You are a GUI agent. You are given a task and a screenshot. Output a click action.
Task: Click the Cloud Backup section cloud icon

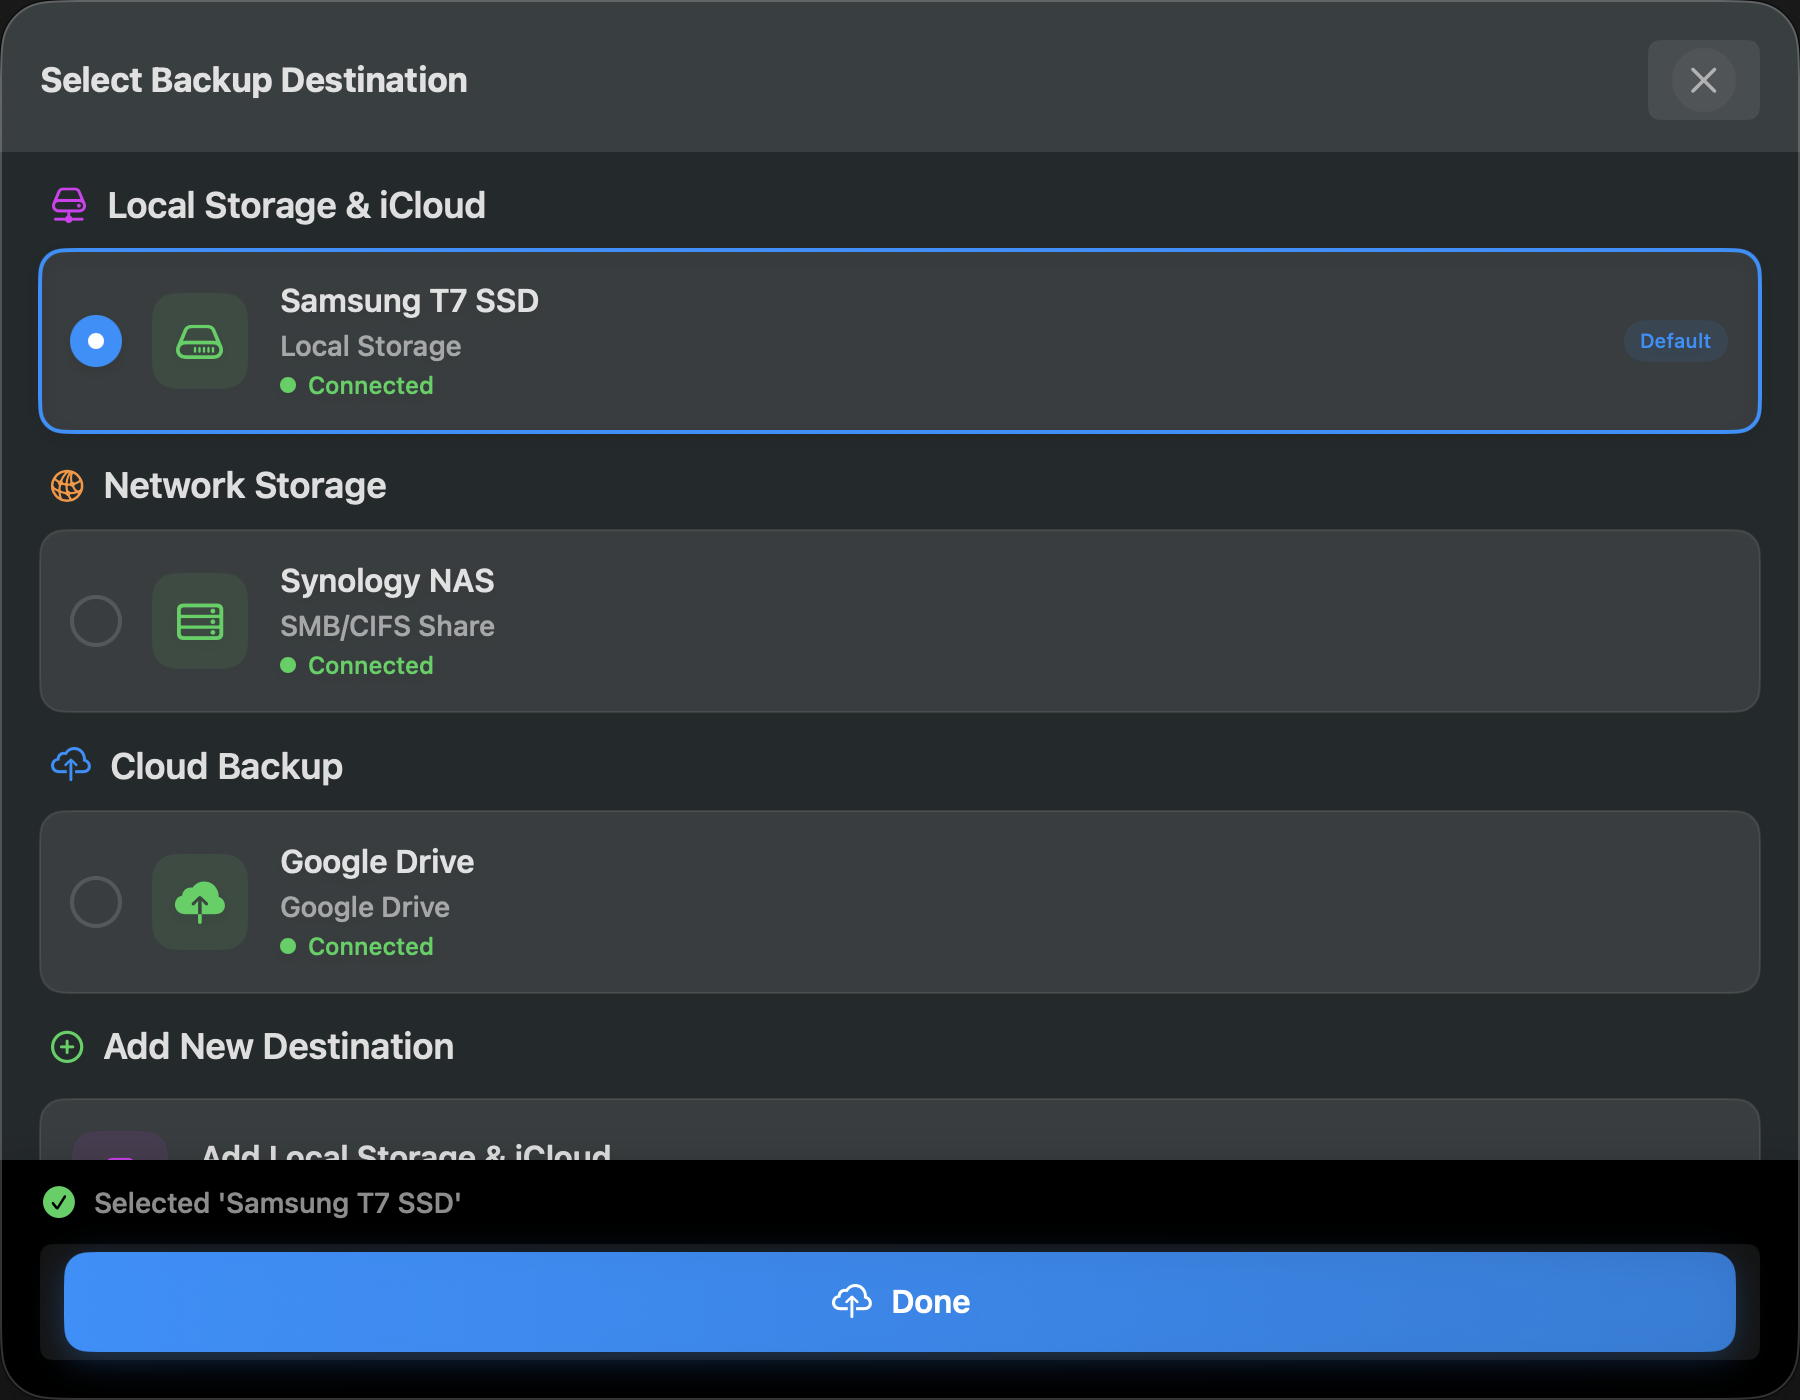70,765
